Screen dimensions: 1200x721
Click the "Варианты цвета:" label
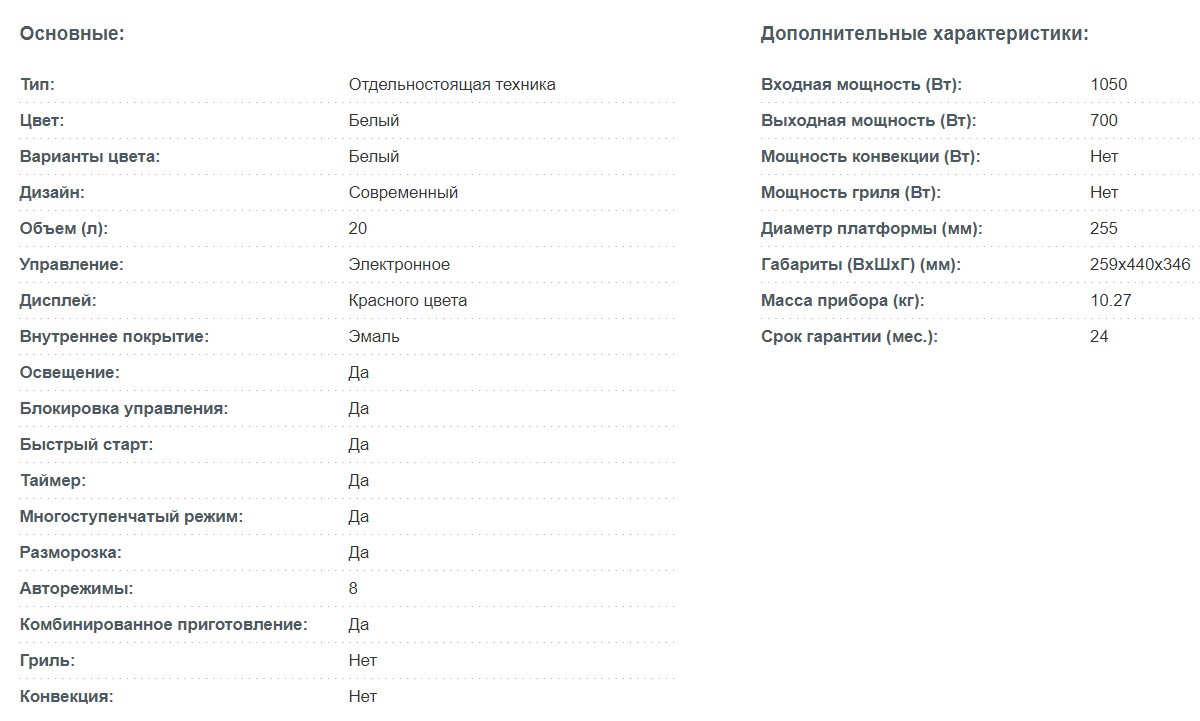click(x=90, y=156)
